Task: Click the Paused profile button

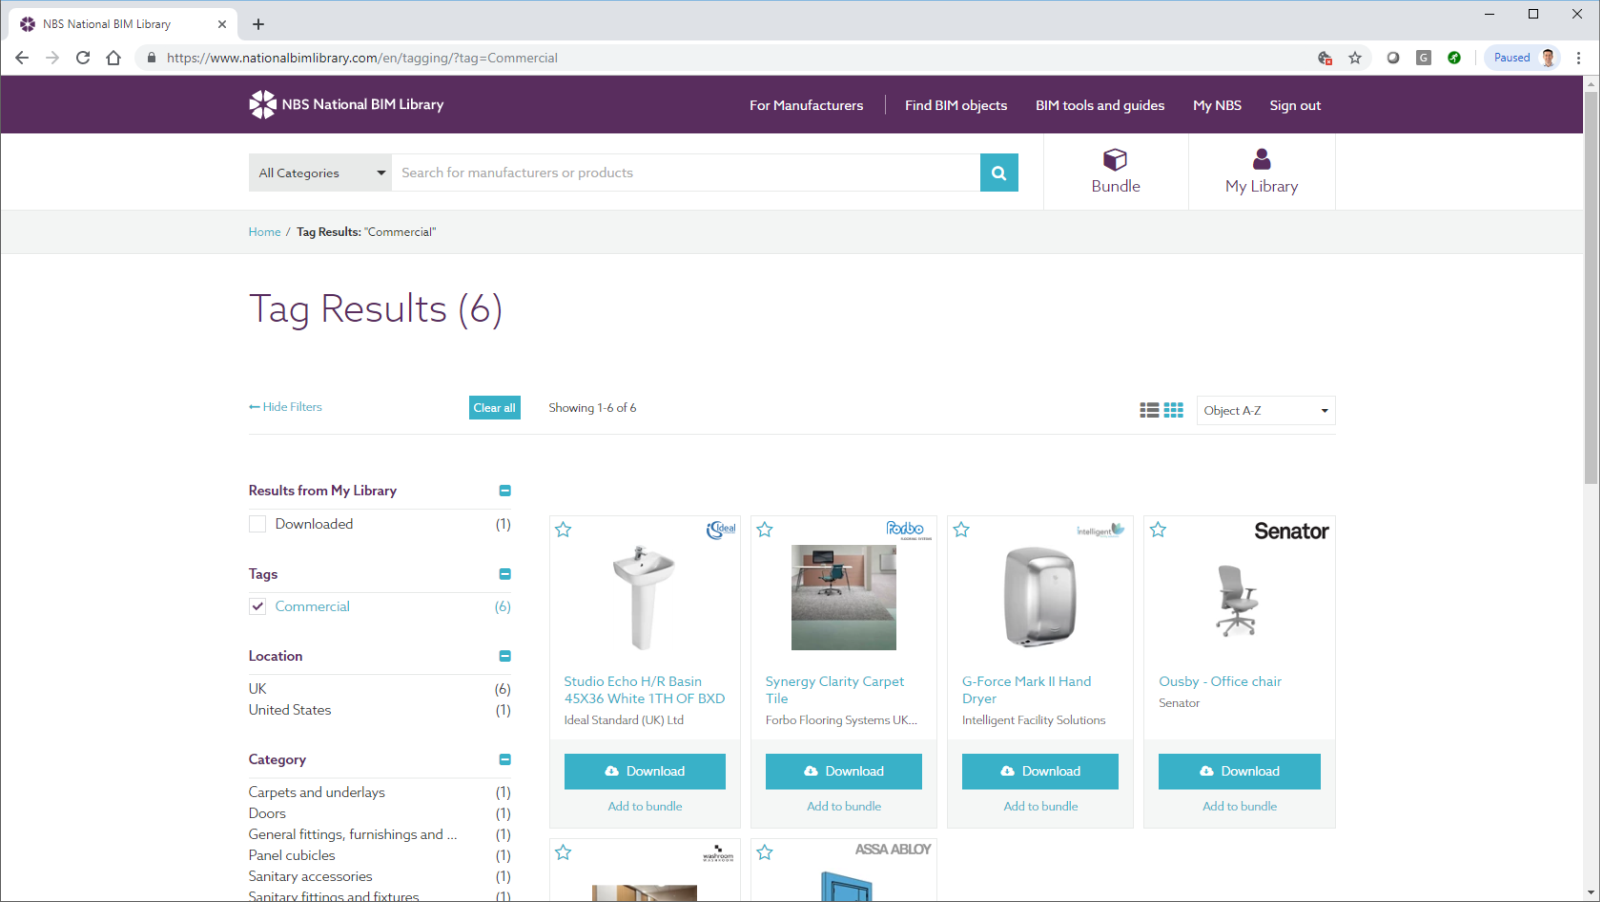Action: coord(1522,58)
